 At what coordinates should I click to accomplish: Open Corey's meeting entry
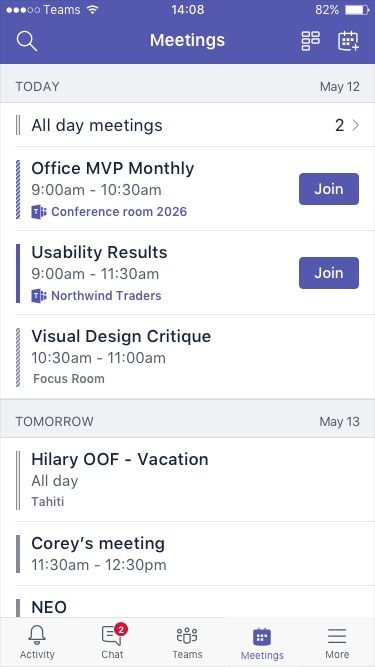point(188,554)
